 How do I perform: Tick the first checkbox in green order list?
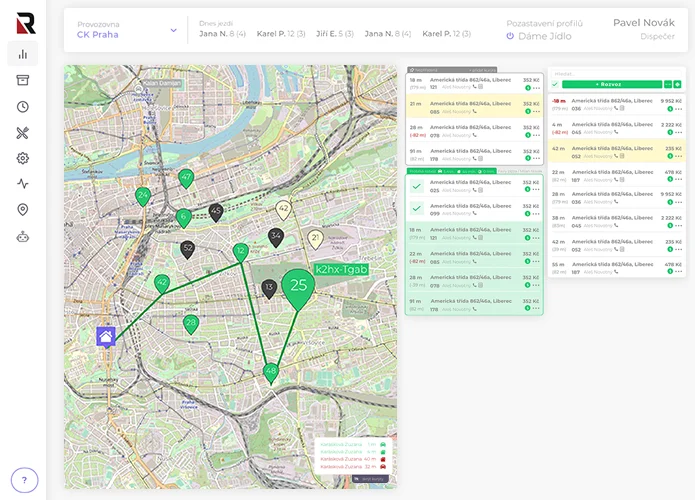tap(416, 186)
